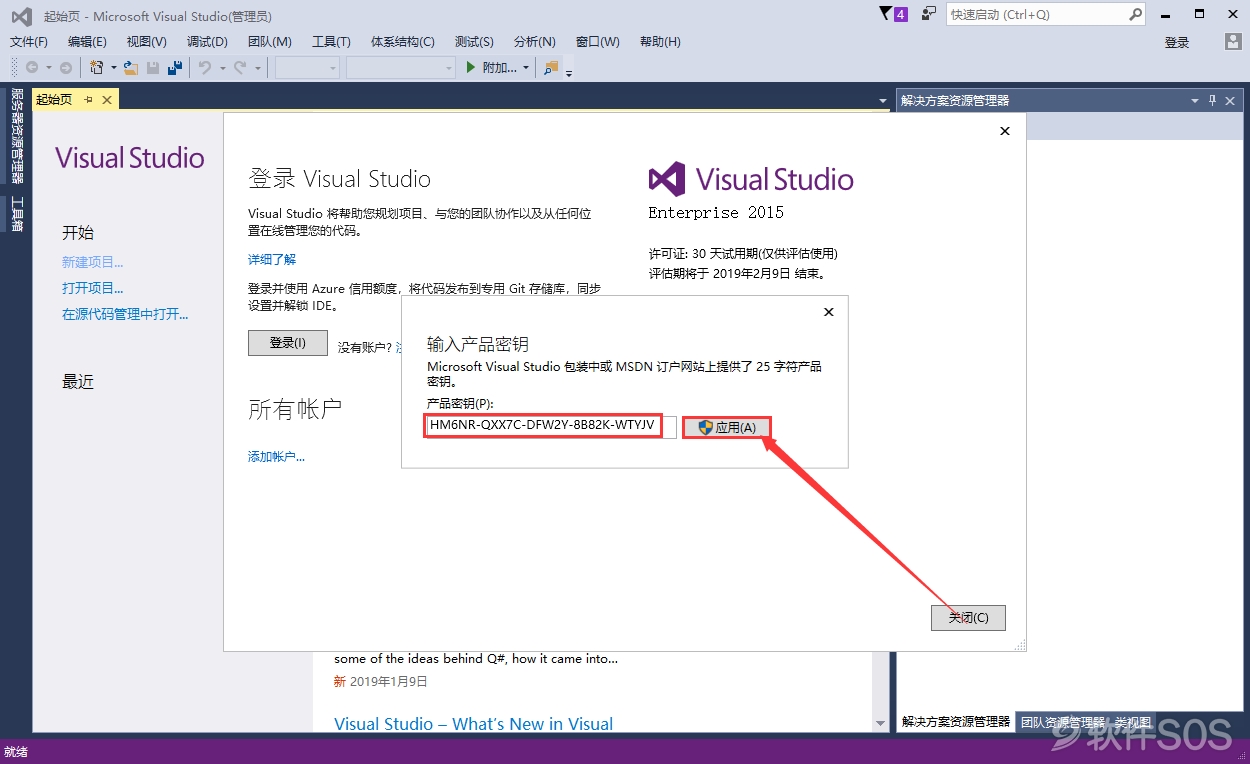Viewport: 1250px width, 764px height.
Task: Click the Redo toolbar icon
Action: pyautogui.click(x=240, y=68)
